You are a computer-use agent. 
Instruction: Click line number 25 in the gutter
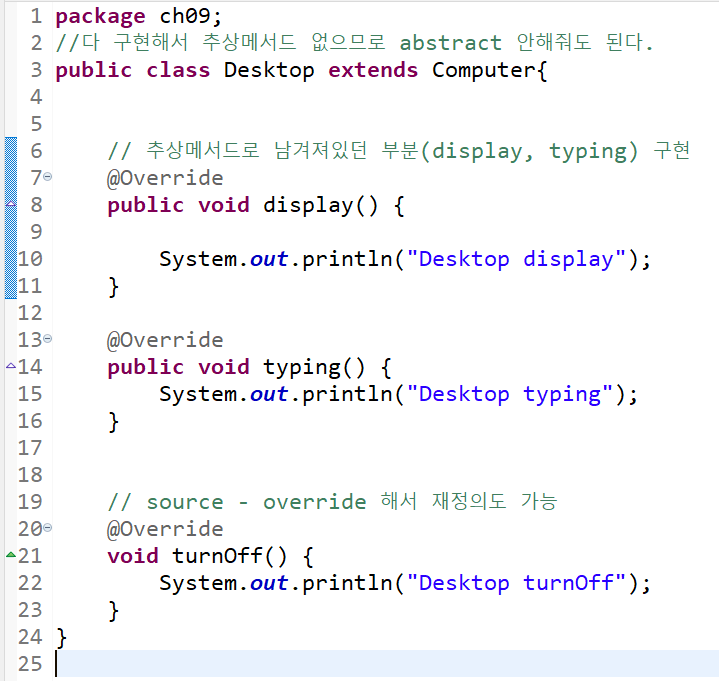pos(30,664)
